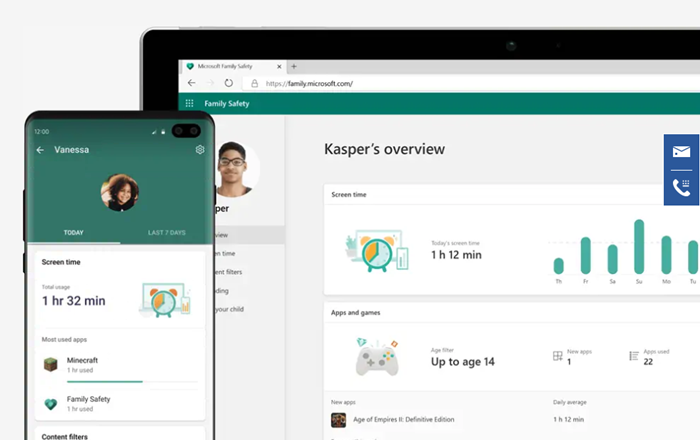Viewport: 700px width, 440px height.
Task: Click 'Up to age 14' age filter
Action: (463, 362)
